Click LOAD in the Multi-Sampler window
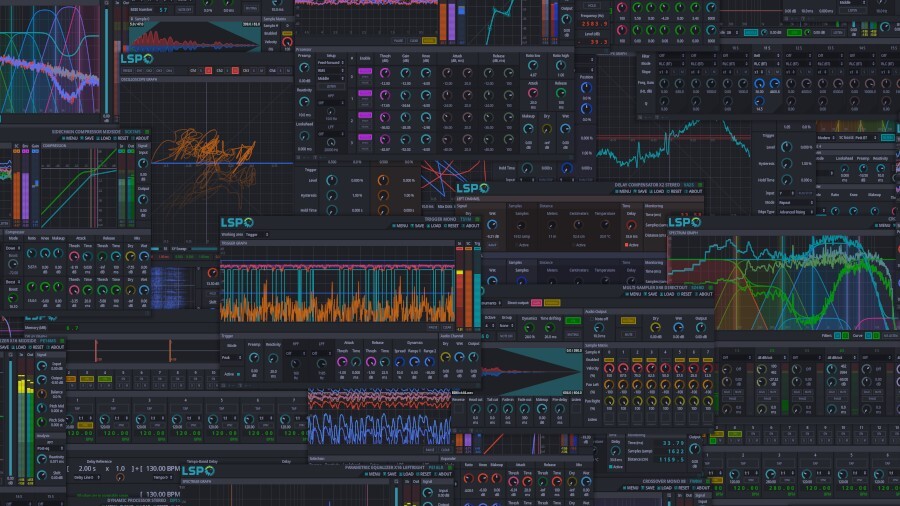The image size is (900, 506). click(667, 294)
